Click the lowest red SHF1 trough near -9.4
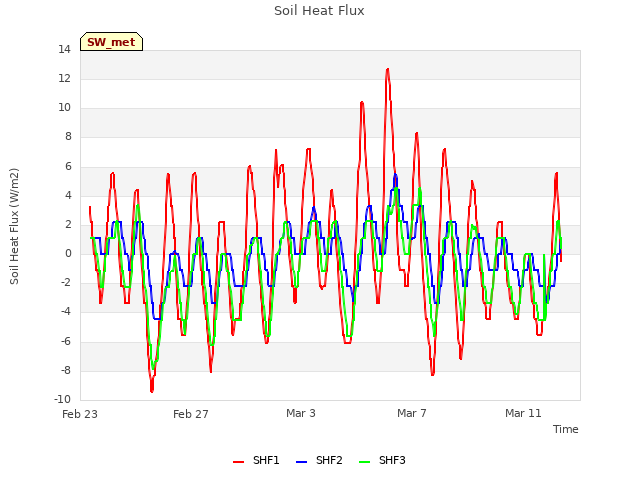 (x=152, y=391)
